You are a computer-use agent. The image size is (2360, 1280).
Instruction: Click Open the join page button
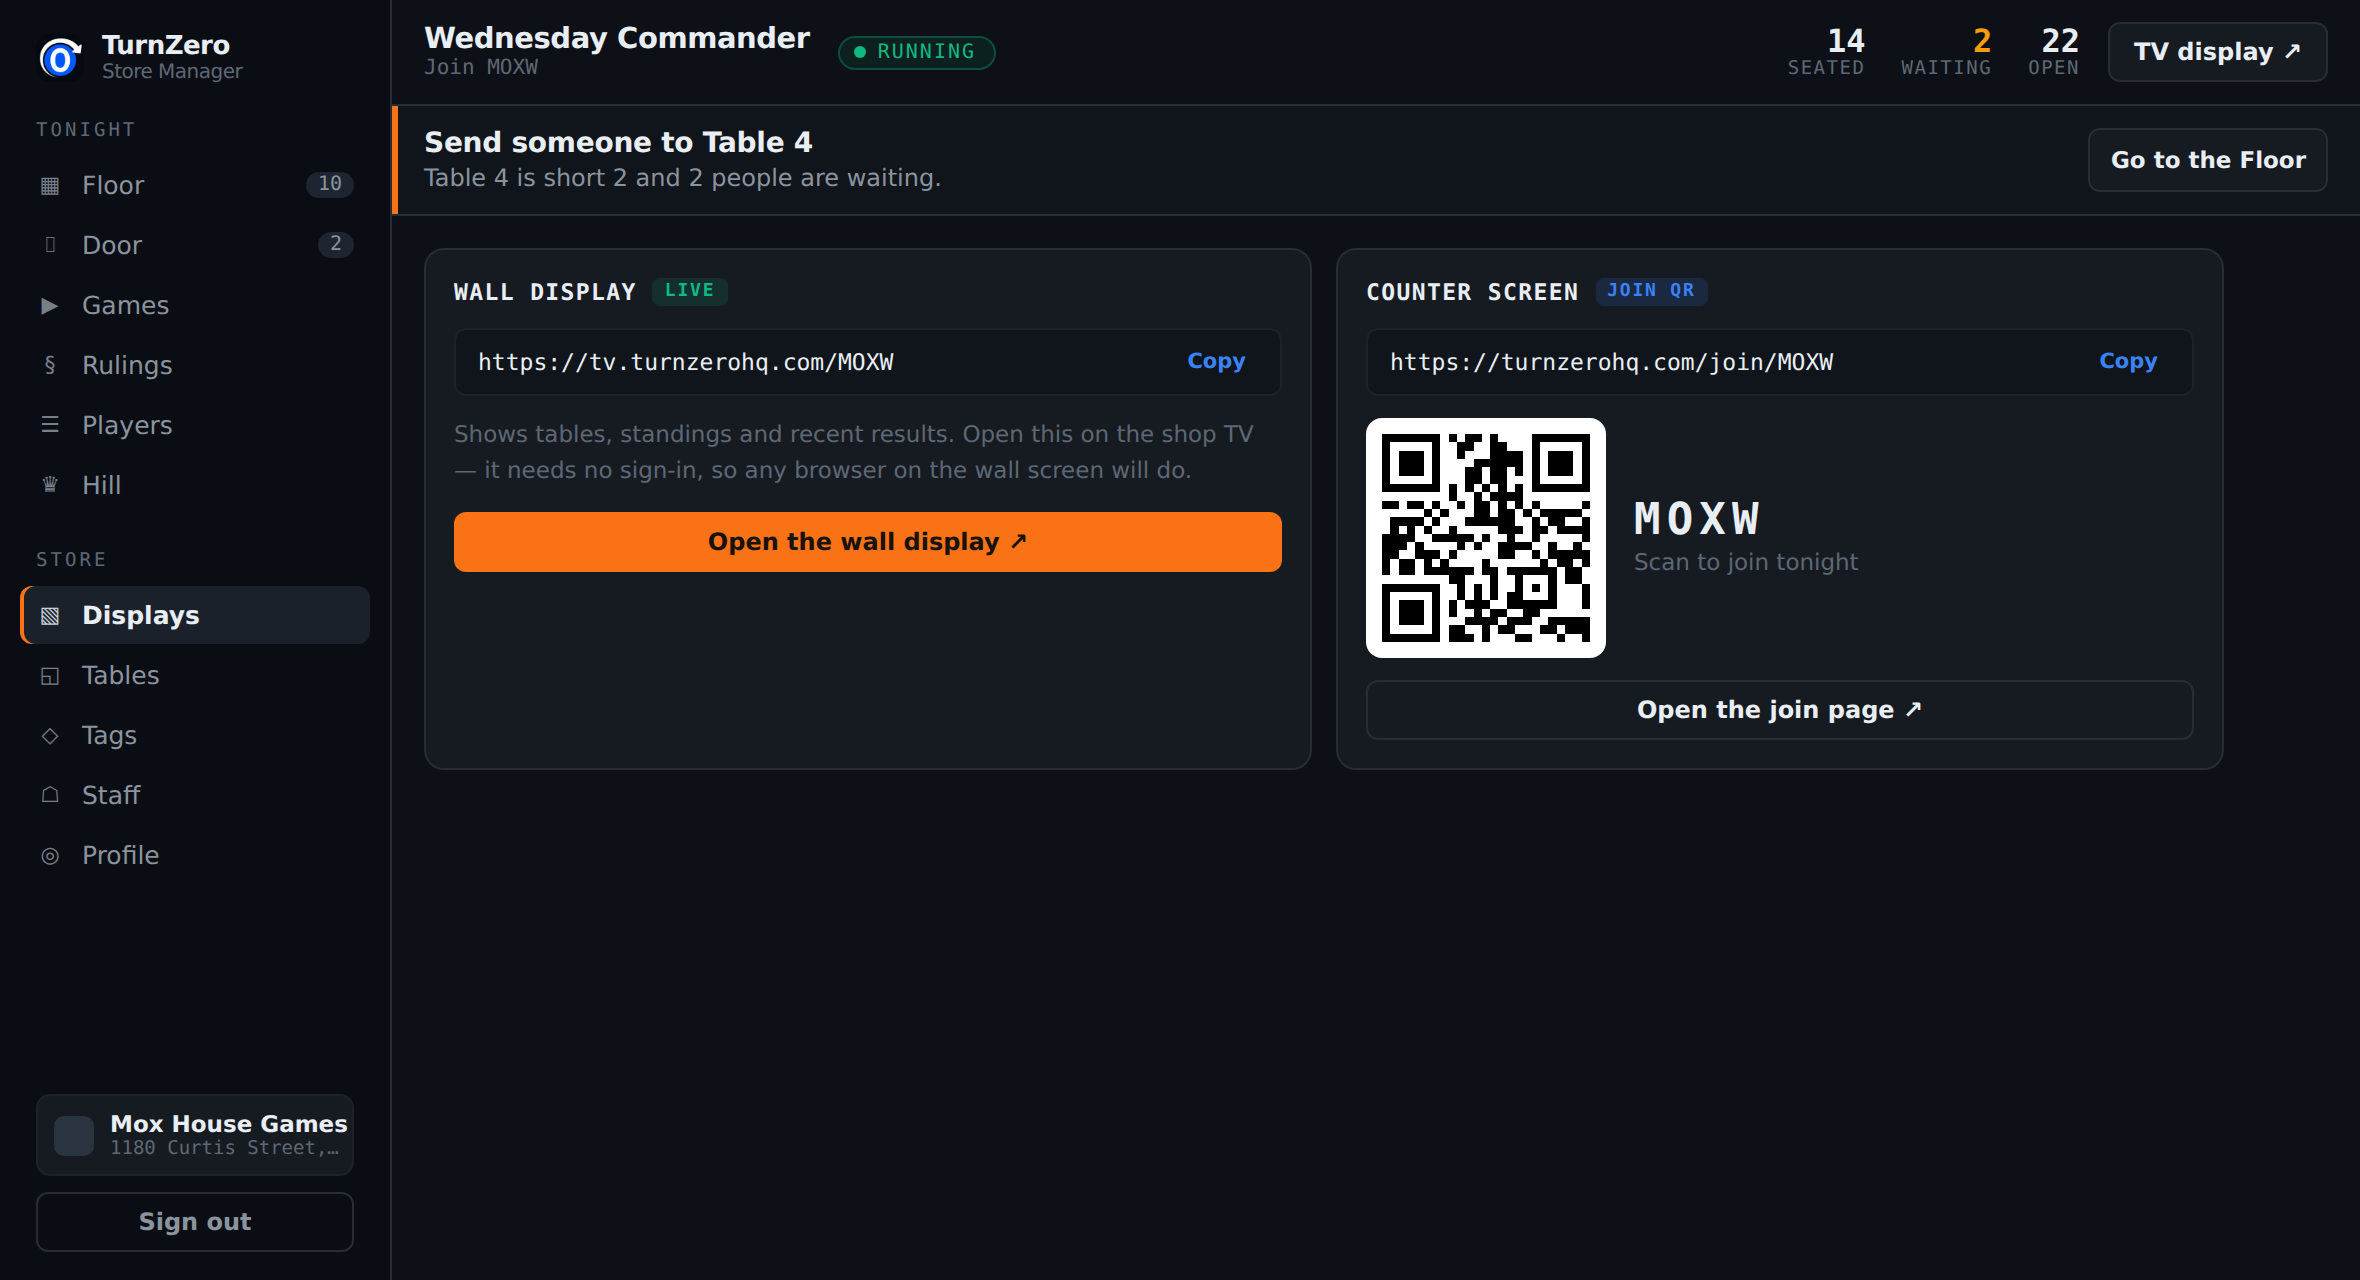tap(1779, 710)
